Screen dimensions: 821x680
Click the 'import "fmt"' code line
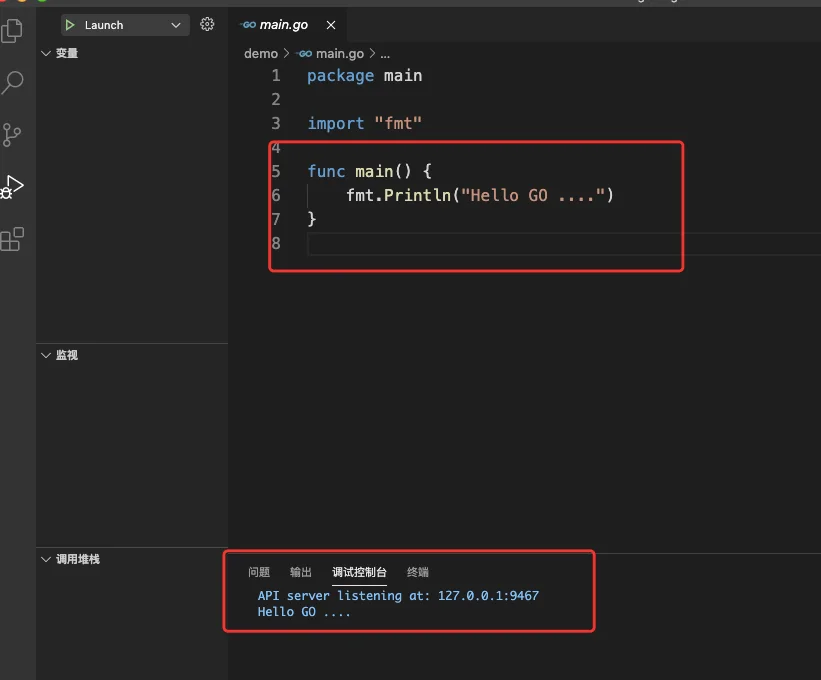click(364, 124)
